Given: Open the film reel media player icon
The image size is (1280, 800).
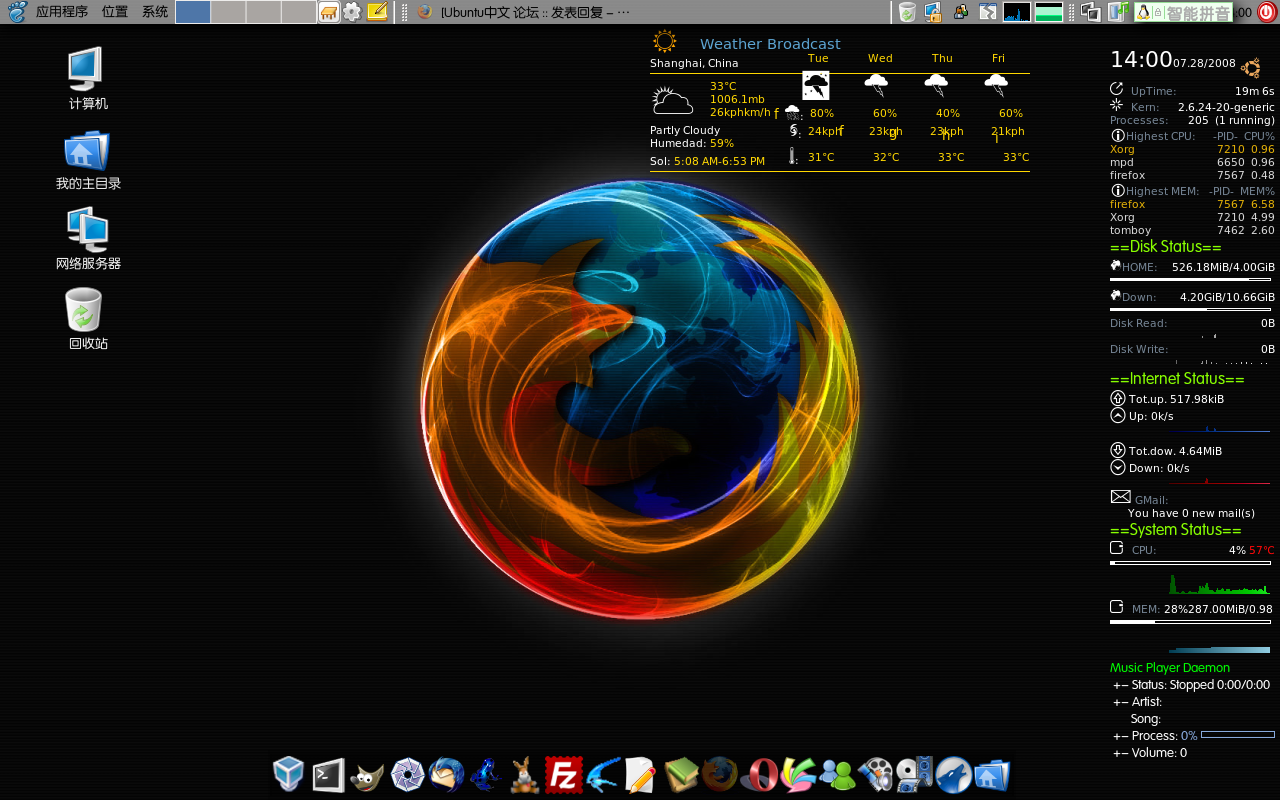Looking at the screenshot, I should pos(876,775).
